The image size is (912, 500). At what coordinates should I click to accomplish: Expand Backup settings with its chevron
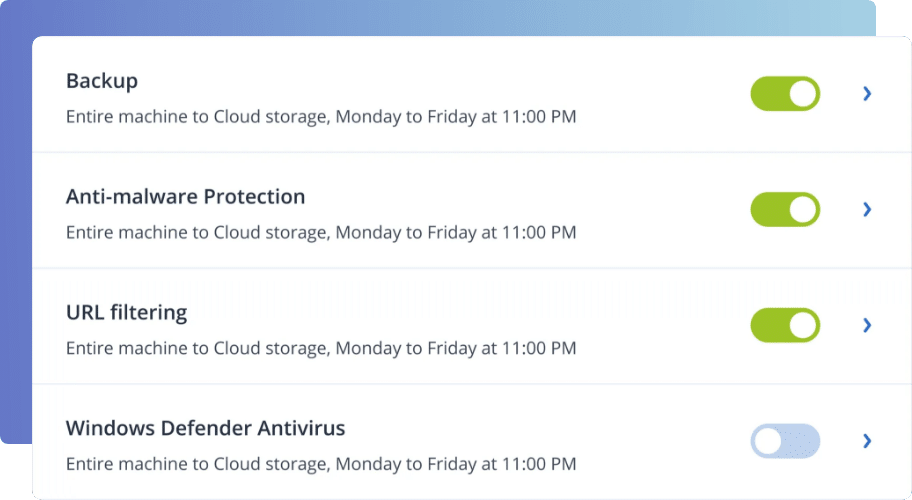click(867, 94)
